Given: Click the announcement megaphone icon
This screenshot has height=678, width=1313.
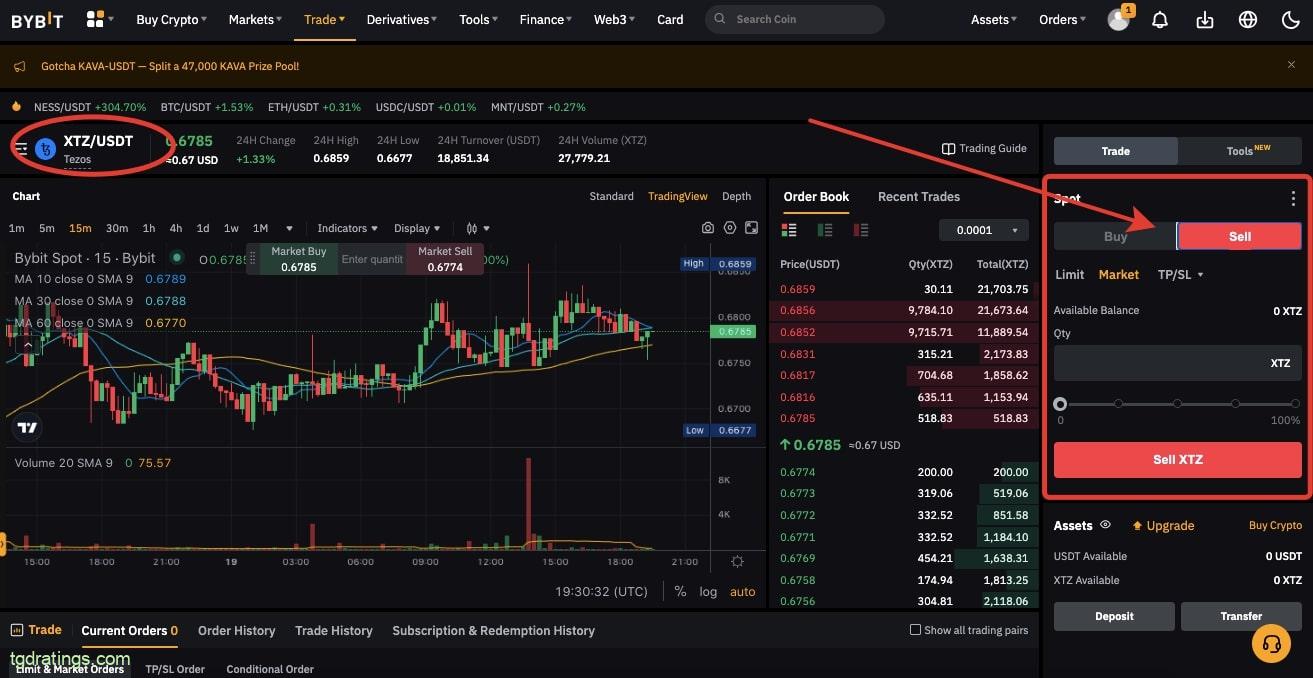Looking at the screenshot, I should [x=20, y=66].
